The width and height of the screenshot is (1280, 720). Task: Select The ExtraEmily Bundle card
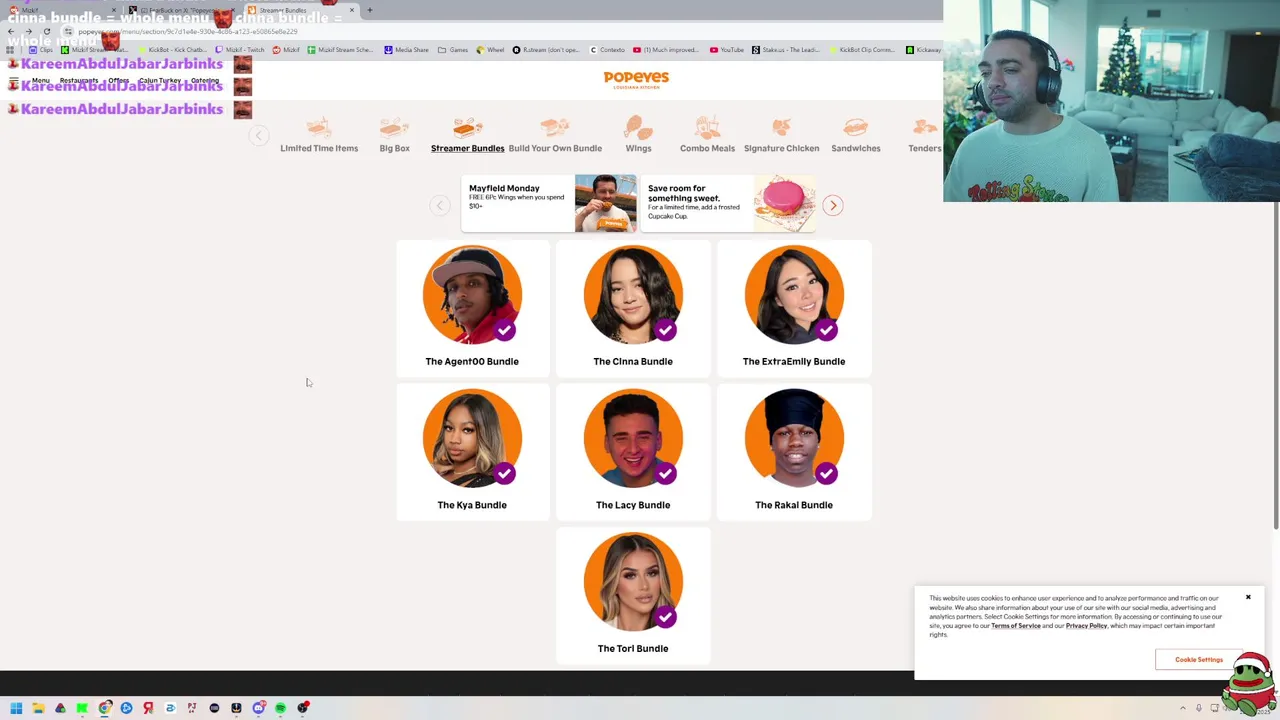pyautogui.click(x=794, y=308)
